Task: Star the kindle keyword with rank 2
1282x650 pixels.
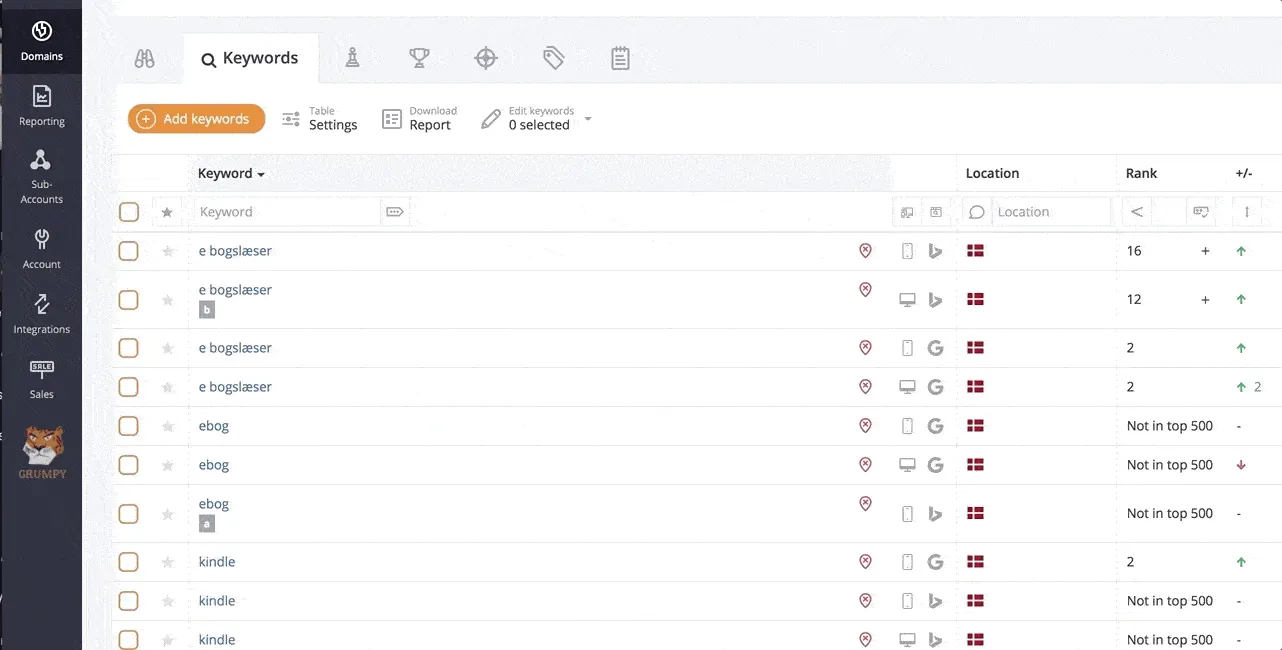Action: (x=167, y=561)
